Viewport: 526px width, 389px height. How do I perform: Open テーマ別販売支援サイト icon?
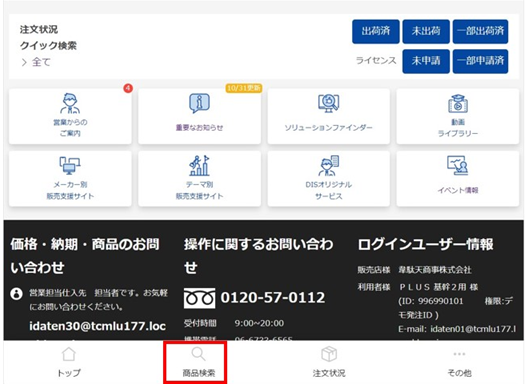coord(199,166)
